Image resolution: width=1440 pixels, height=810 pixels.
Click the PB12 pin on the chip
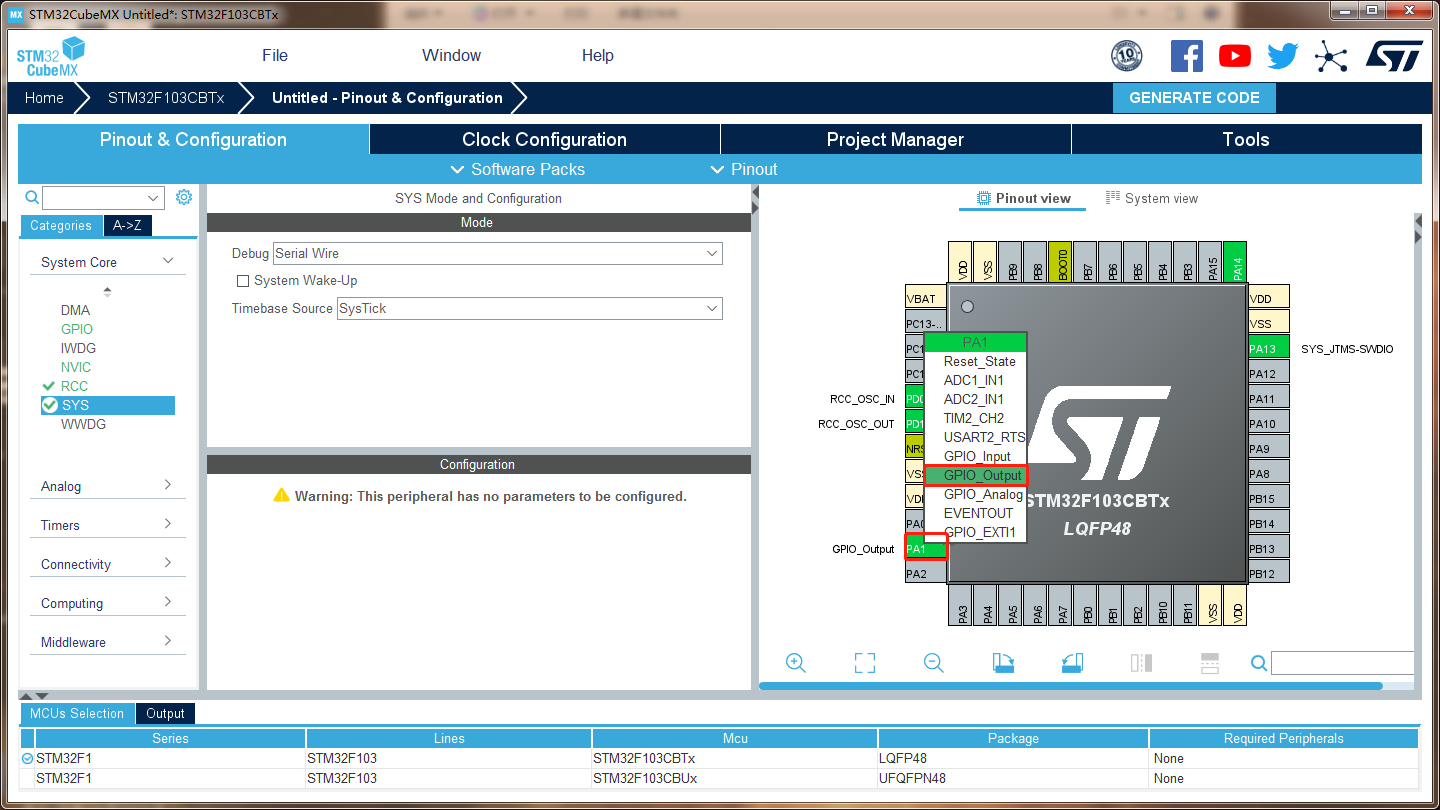[x=1269, y=574]
